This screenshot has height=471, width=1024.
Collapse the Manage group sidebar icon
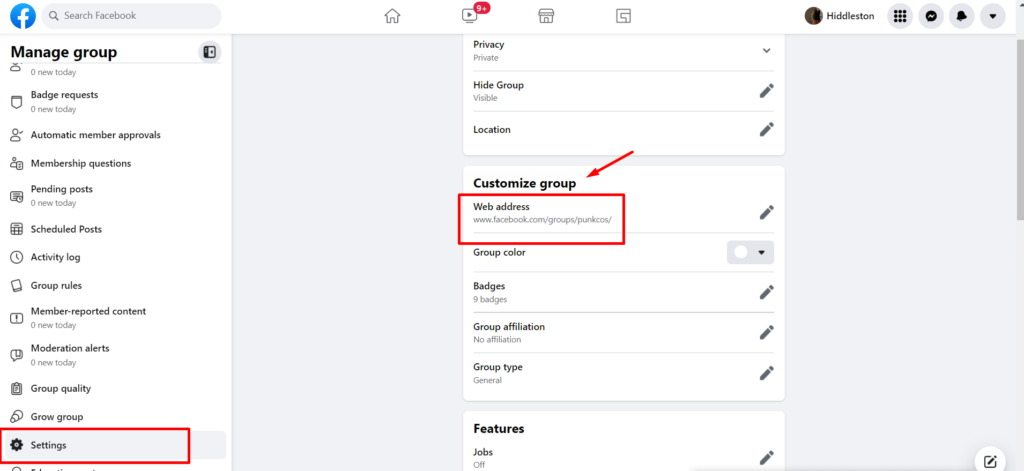pyautogui.click(x=210, y=52)
